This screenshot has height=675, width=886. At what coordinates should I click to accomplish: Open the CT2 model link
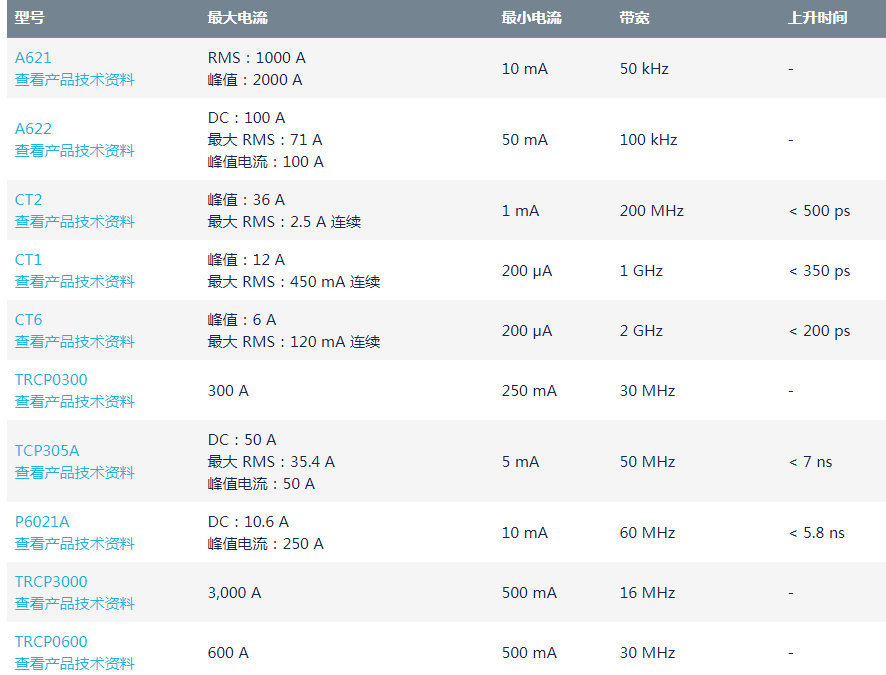[28, 200]
